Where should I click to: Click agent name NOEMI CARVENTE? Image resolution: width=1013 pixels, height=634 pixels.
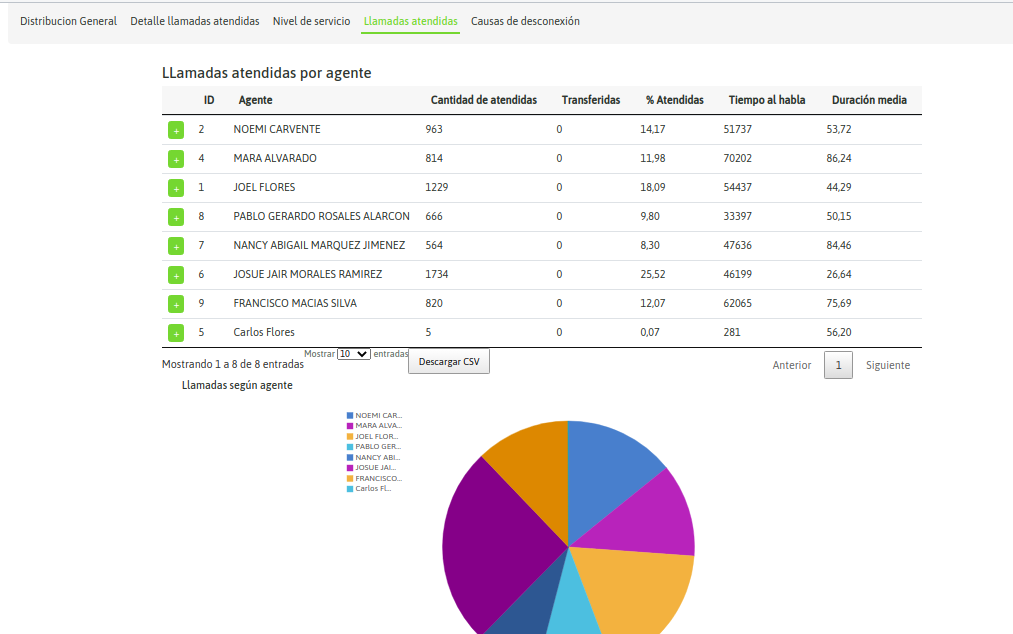point(277,129)
